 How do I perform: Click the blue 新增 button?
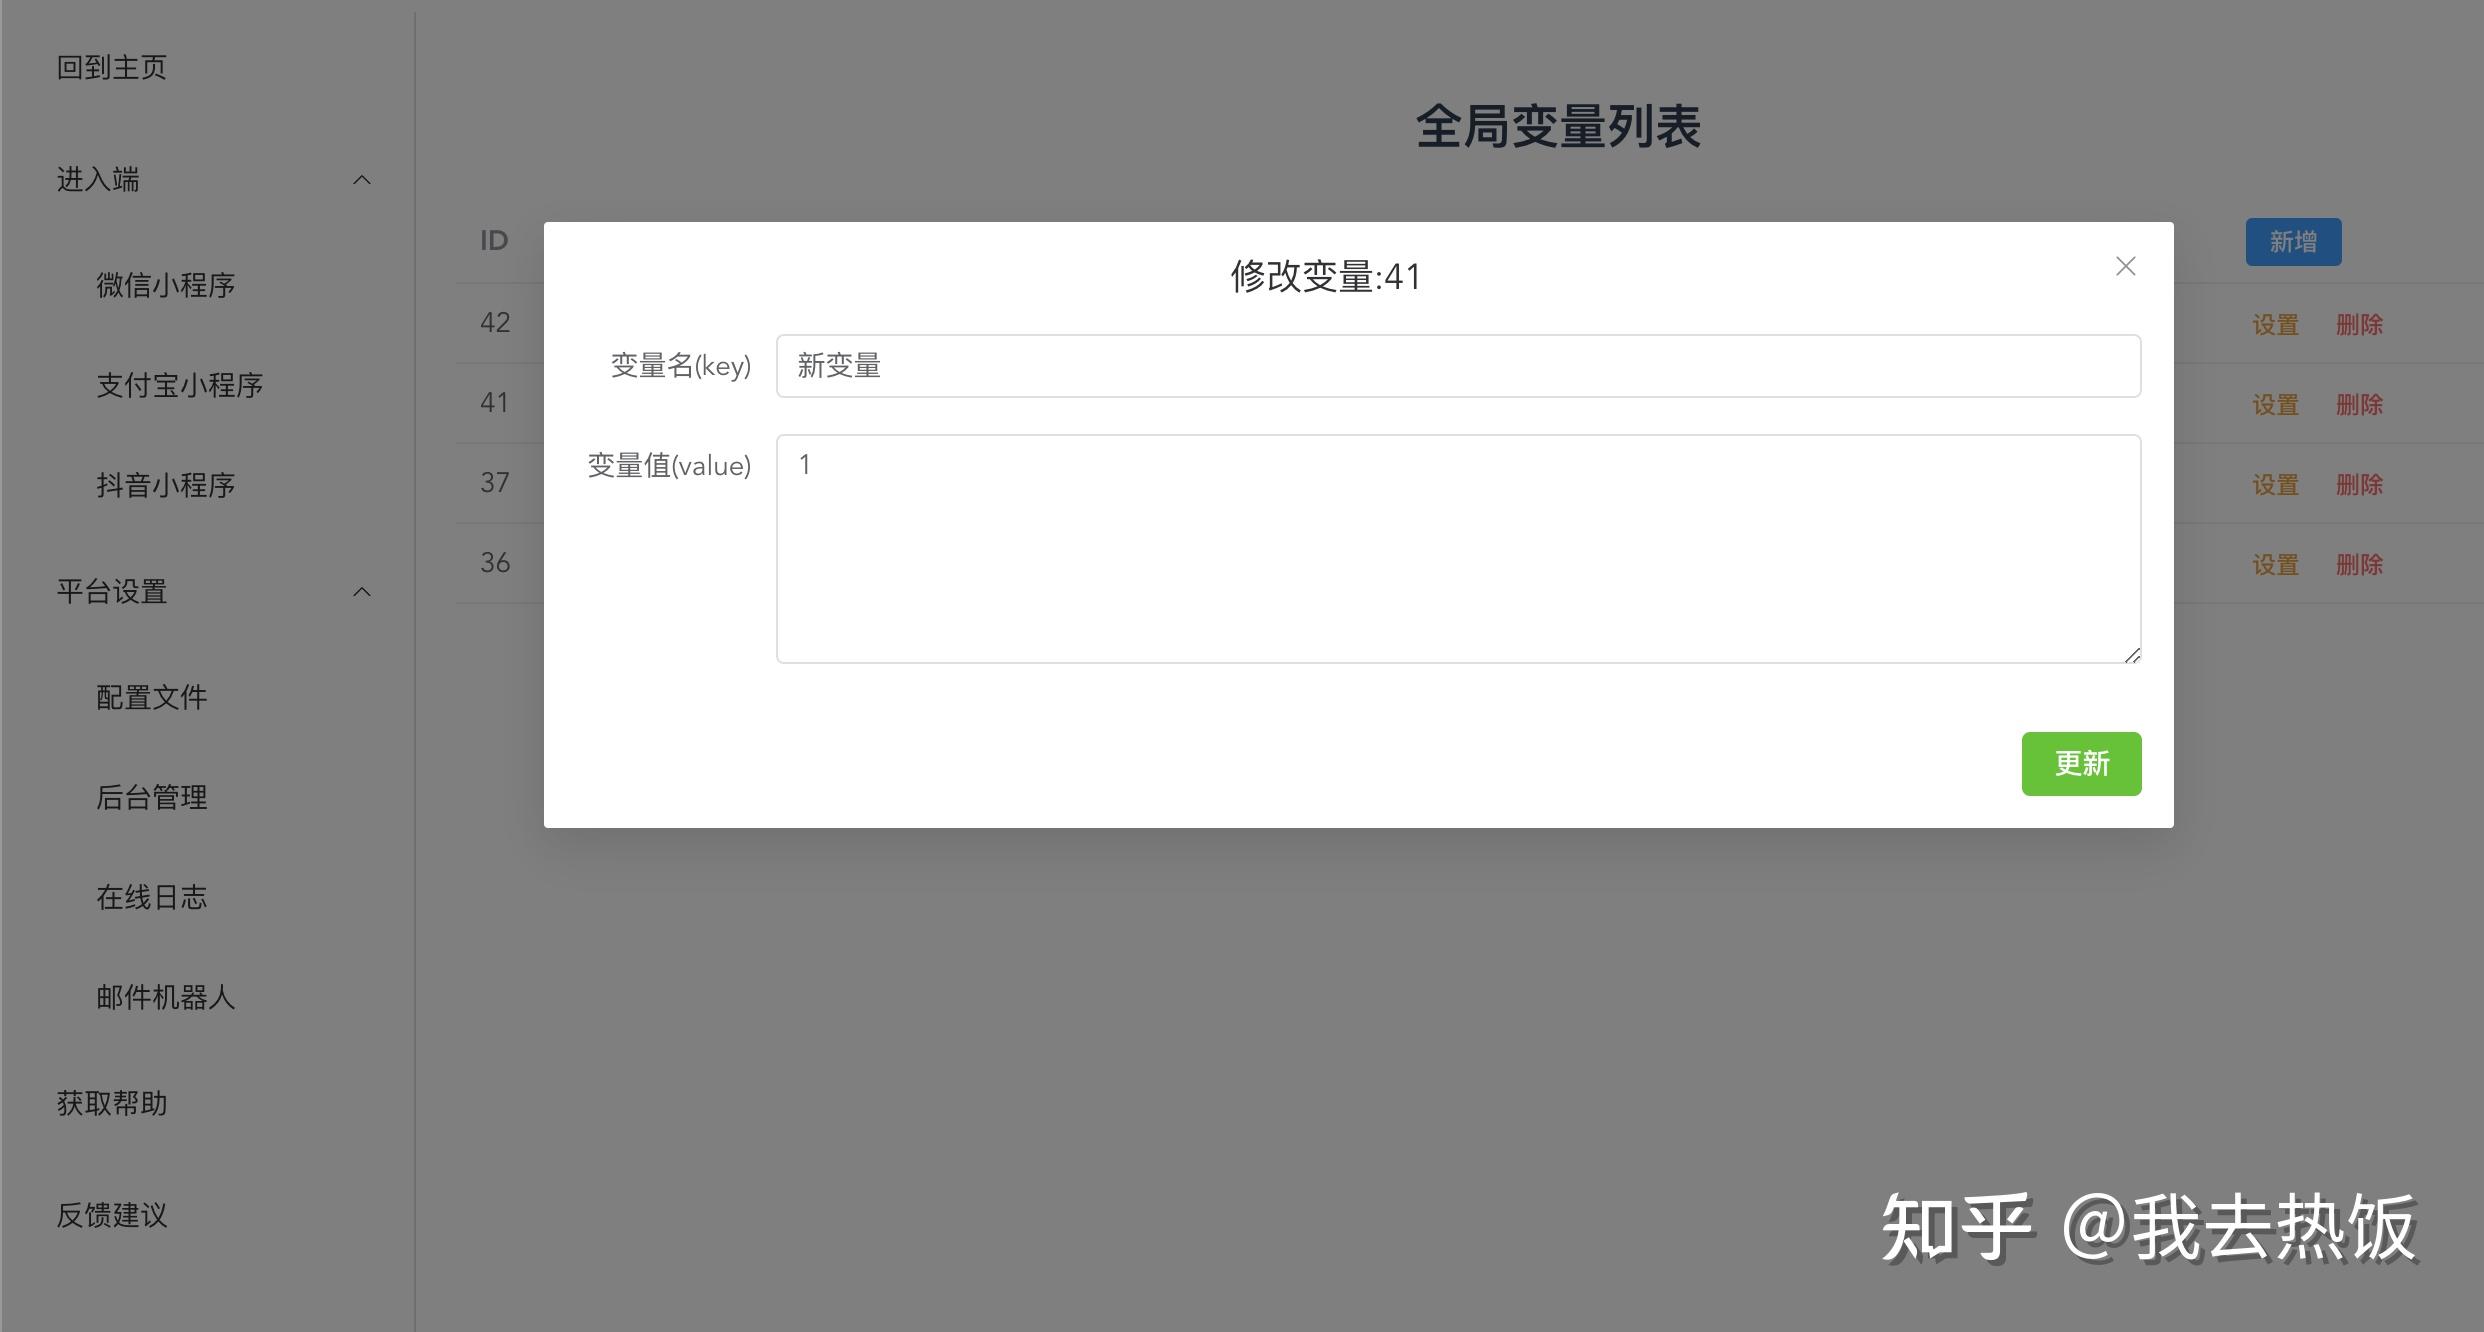(x=2293, y=242)
